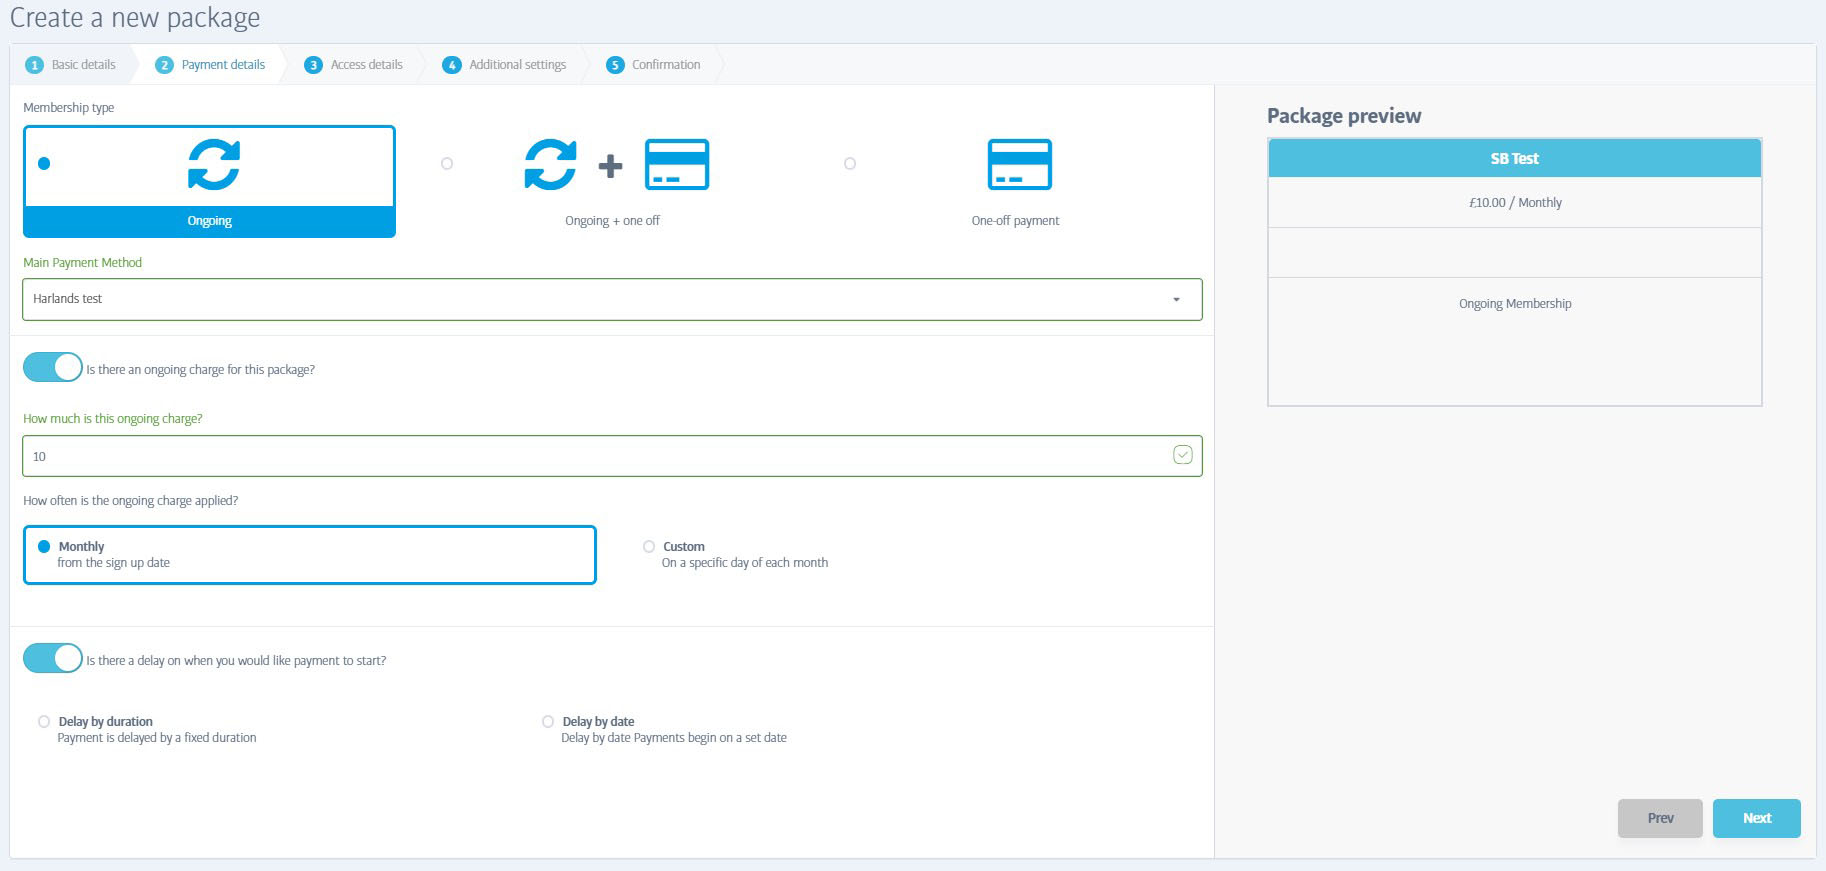Toggle the payment delay switch
Viewport: 1826px width, 871px height.
coord(53,658)
